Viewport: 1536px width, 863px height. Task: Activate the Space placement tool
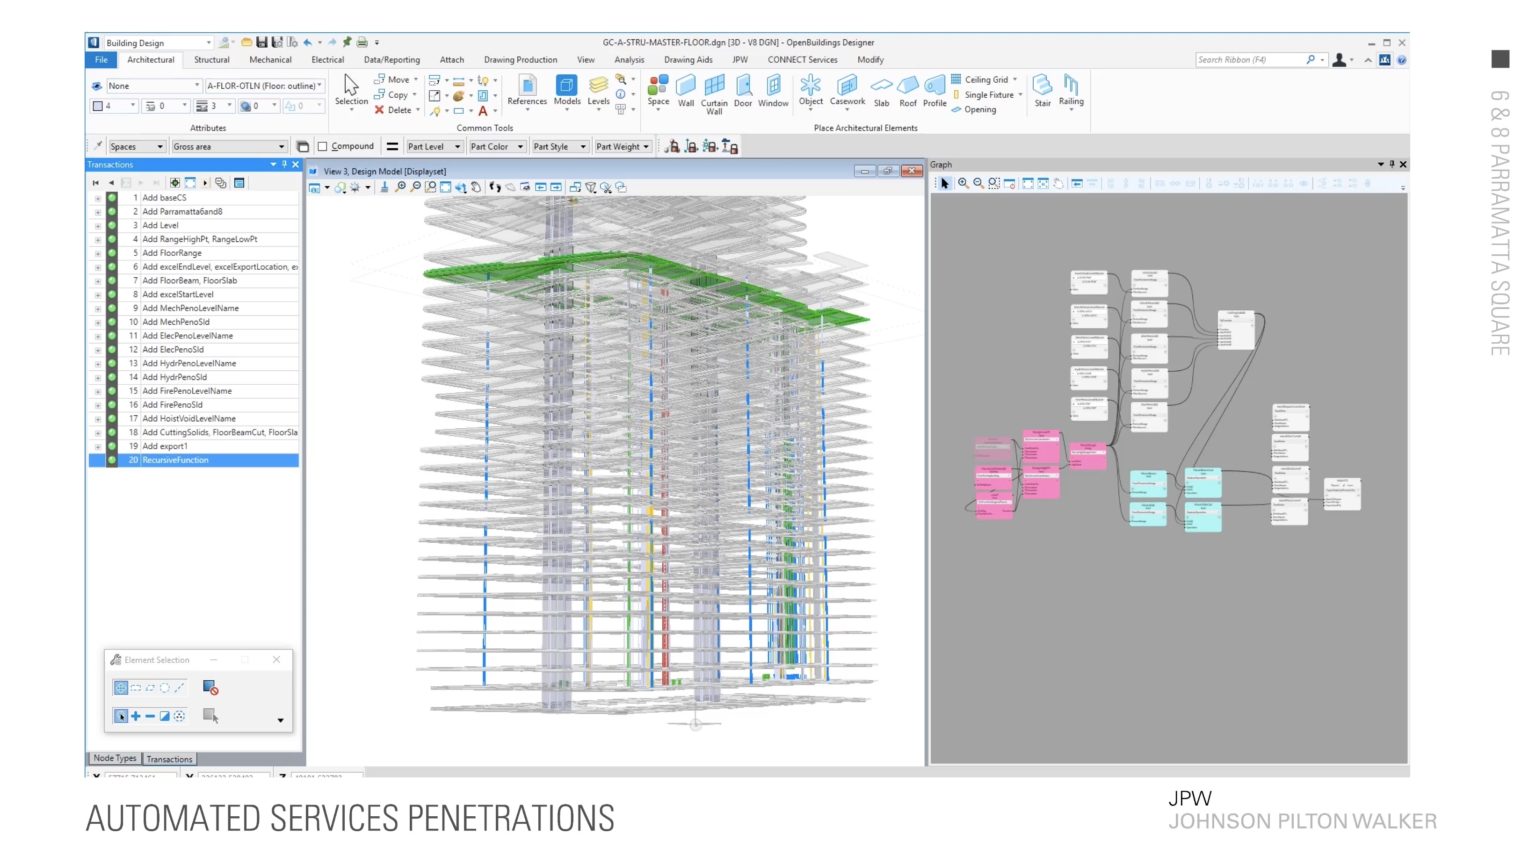[x=658, y=92]
